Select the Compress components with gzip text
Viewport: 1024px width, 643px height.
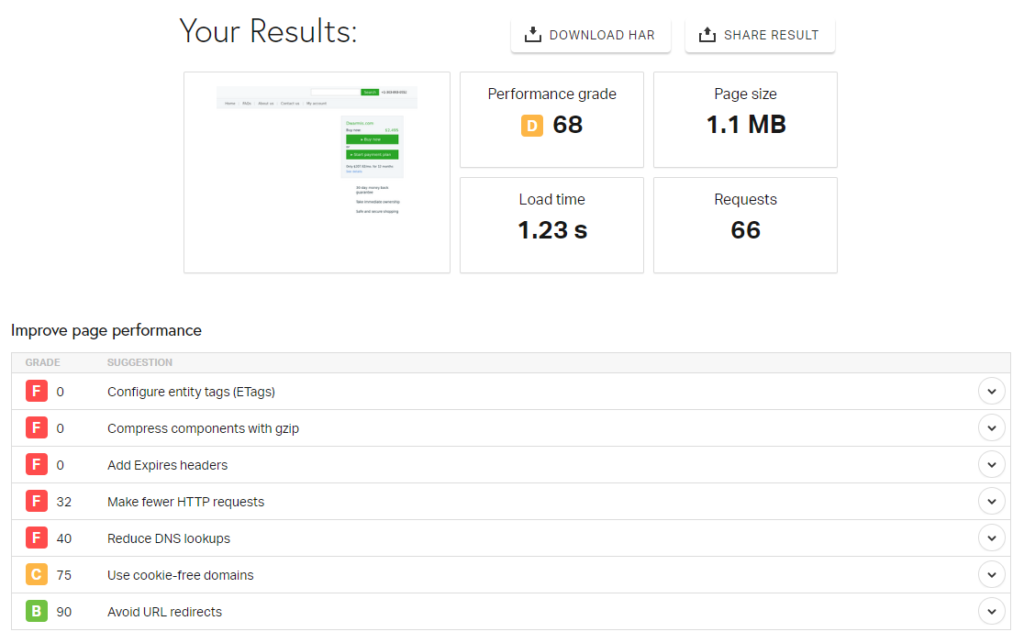click(x=203, y=428)
